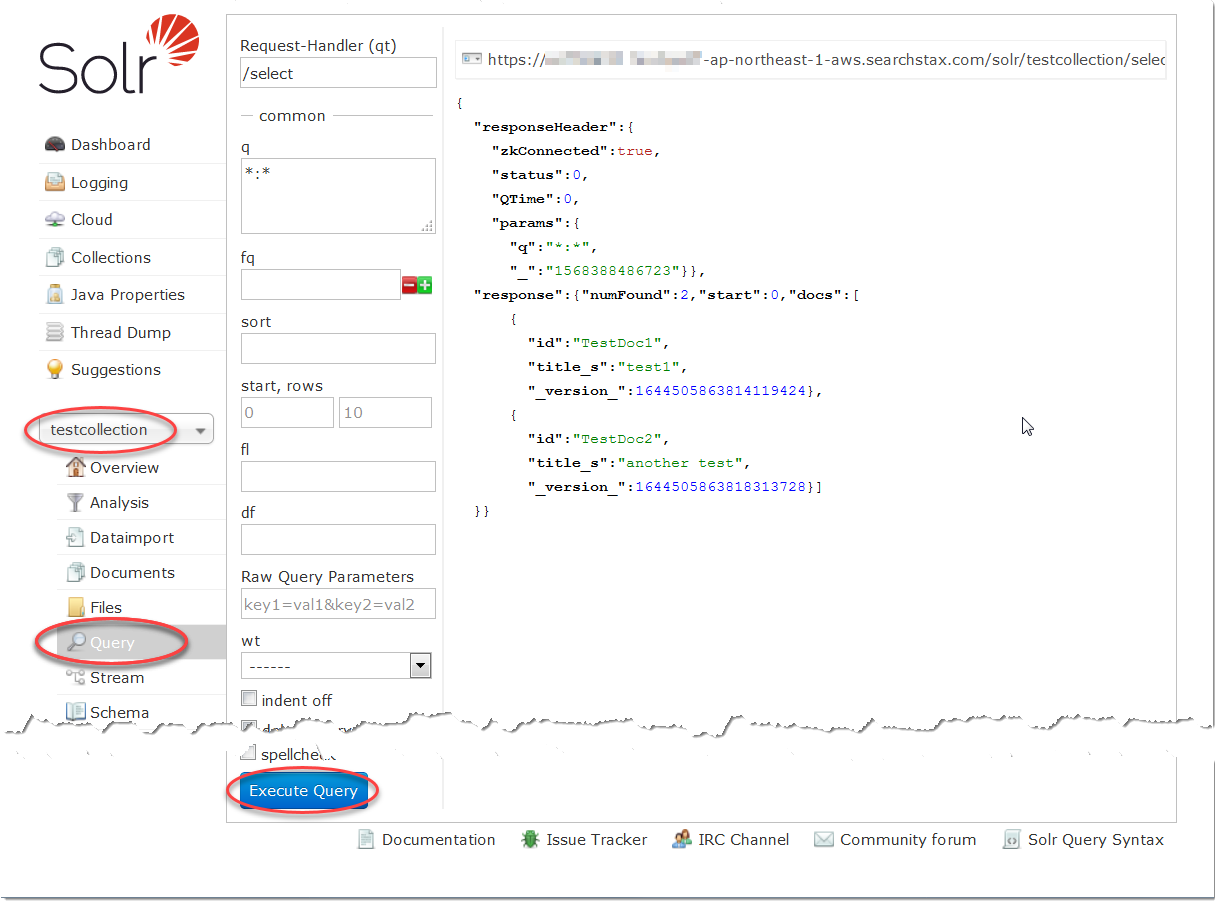Open the Solr Query Syntax link
This screenshot has height=902, width=1215.
pos(1096,839)
